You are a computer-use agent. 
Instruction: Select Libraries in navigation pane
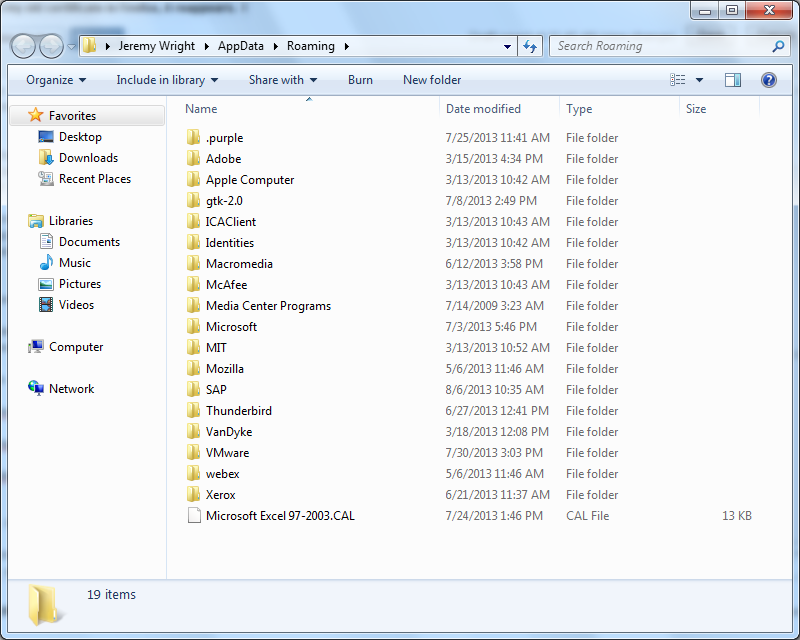(71, 221)
